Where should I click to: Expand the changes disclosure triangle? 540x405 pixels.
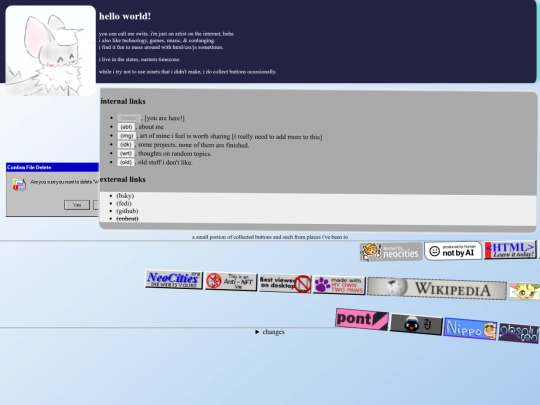click(x=257, y=332)
